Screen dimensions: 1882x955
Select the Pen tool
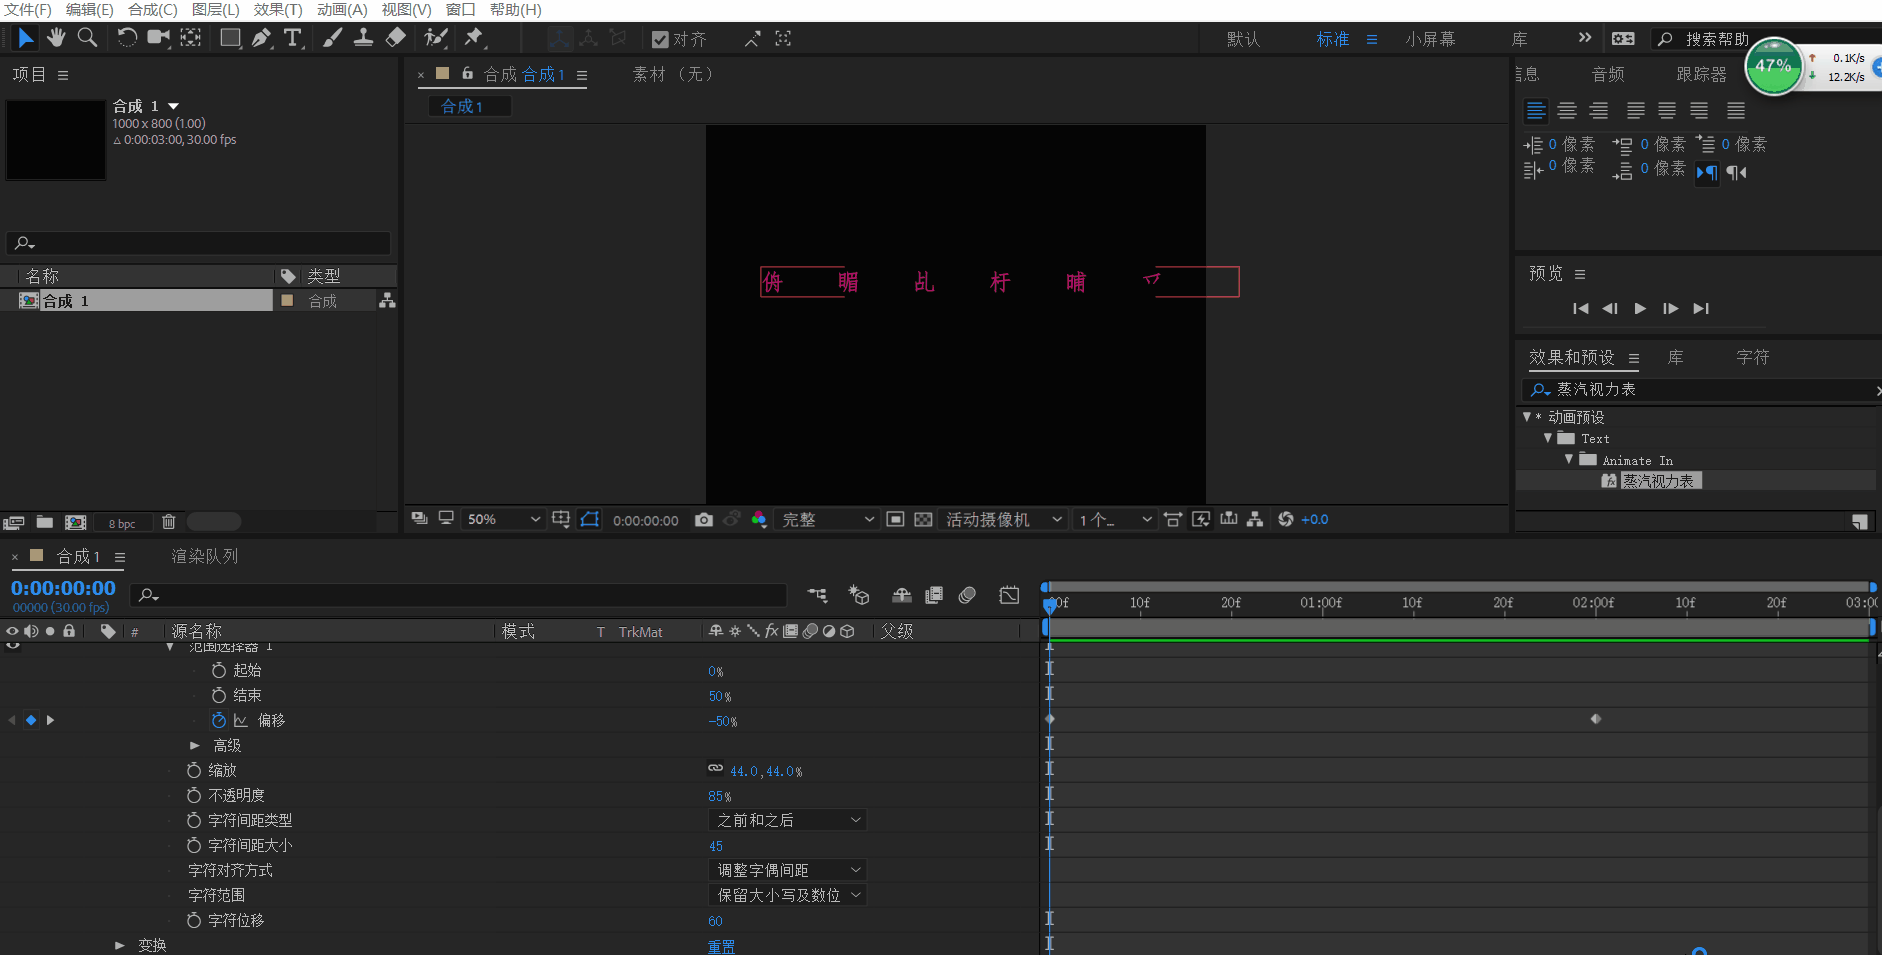pos(261,38)
